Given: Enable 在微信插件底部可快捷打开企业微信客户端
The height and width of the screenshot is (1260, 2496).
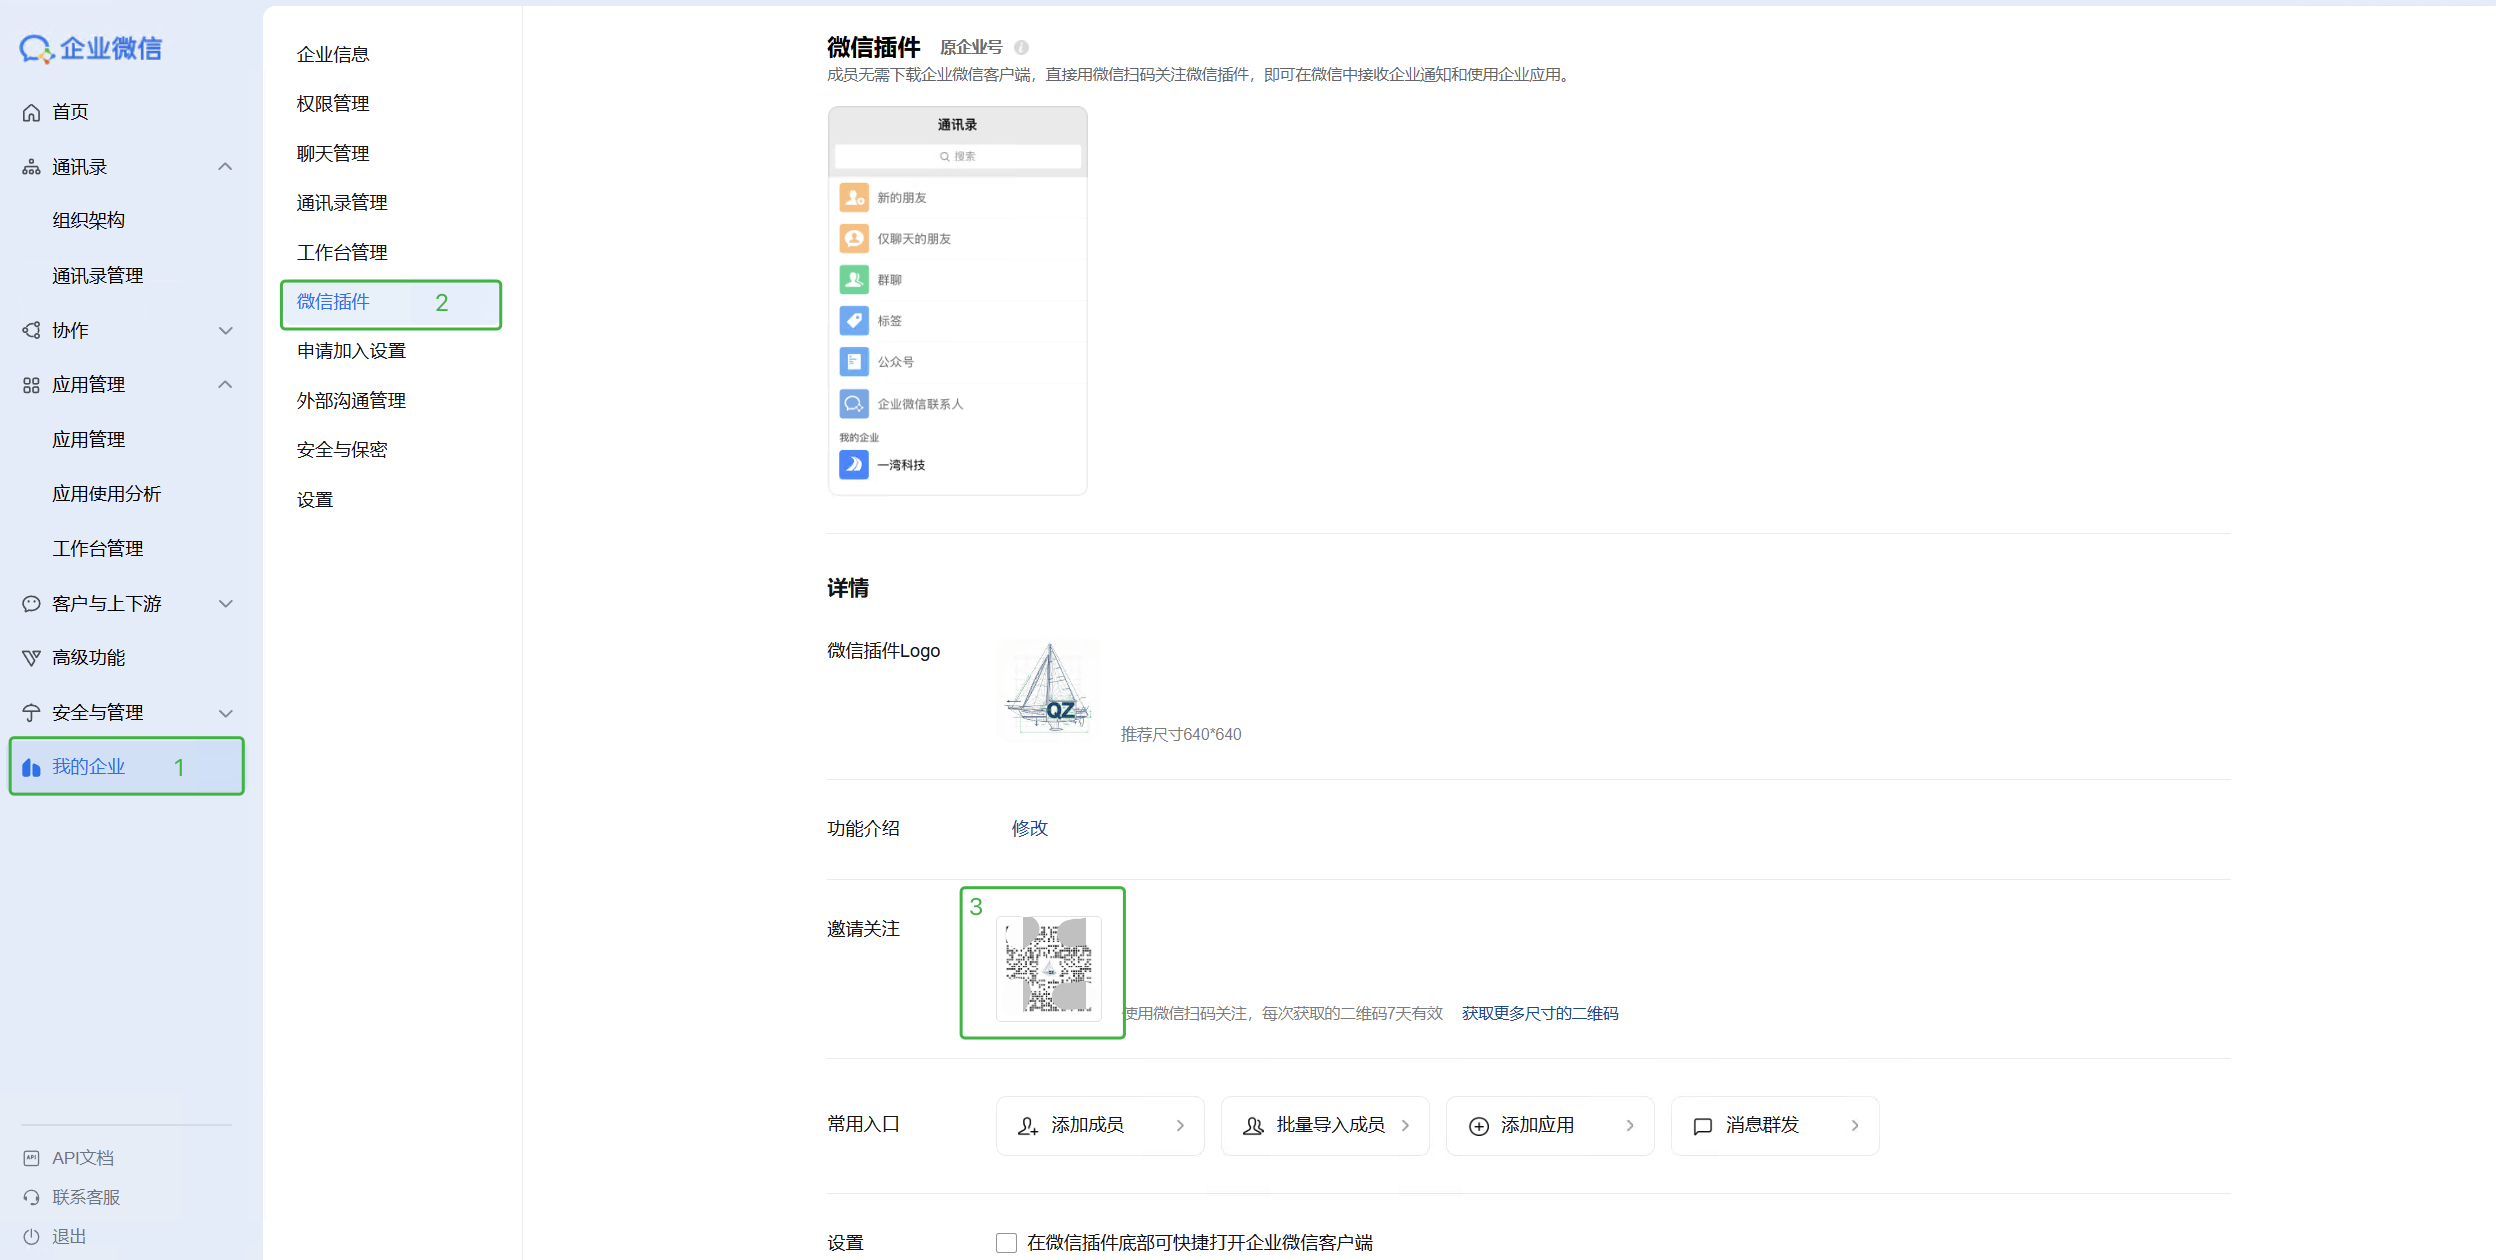Looking at the screenshot, I should coord(1006,1242).
